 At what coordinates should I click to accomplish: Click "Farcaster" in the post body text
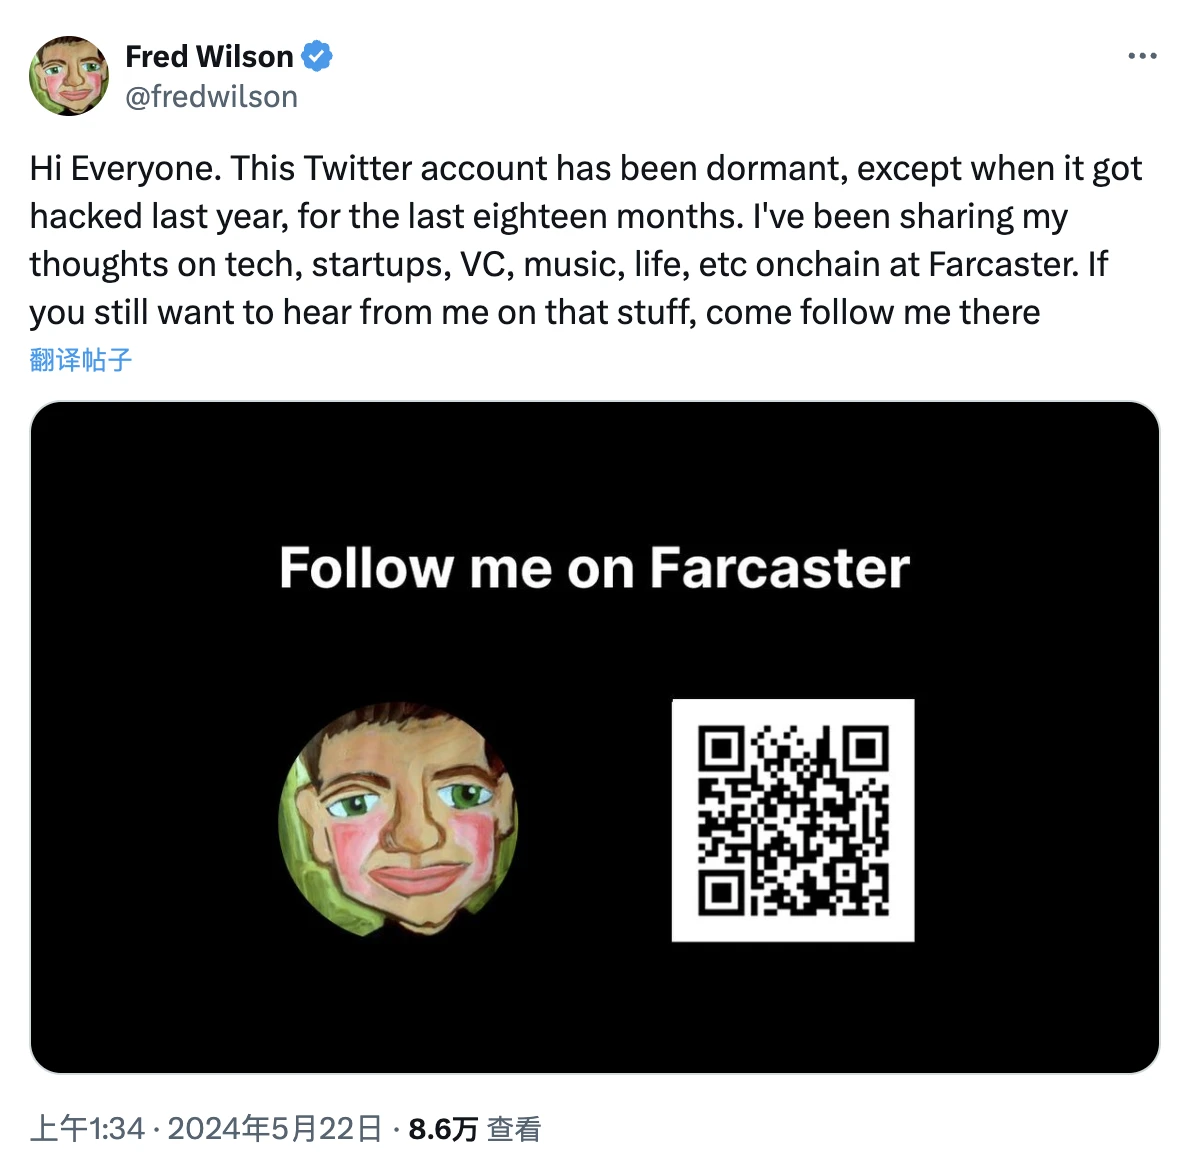(x=1003, y=264)
